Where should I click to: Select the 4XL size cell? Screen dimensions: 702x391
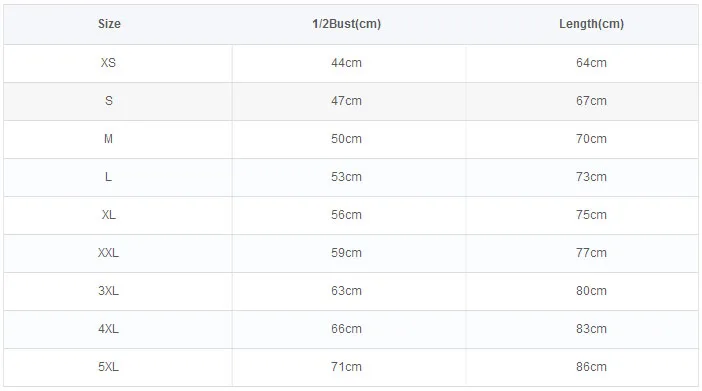[x=108, y=329]
